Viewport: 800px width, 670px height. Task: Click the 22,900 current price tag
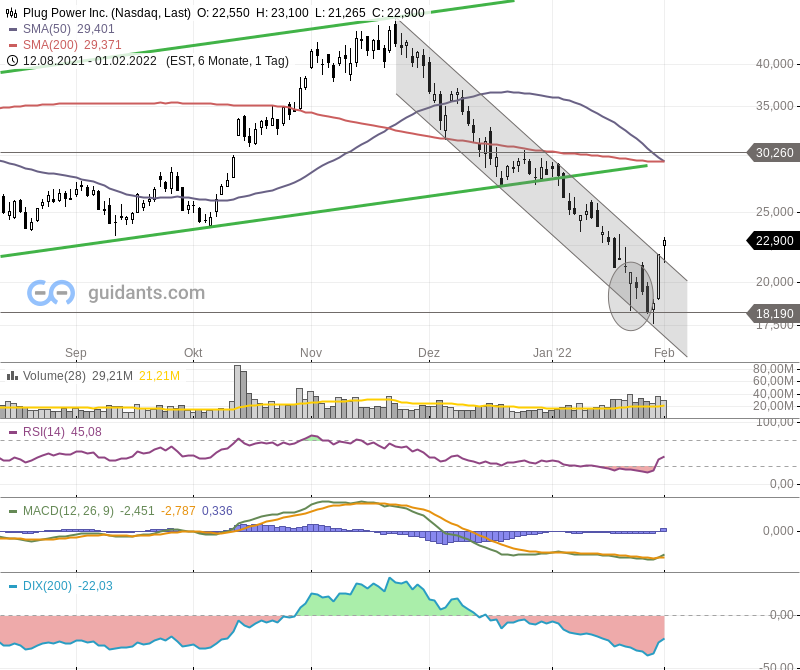(x=774, y=240)
